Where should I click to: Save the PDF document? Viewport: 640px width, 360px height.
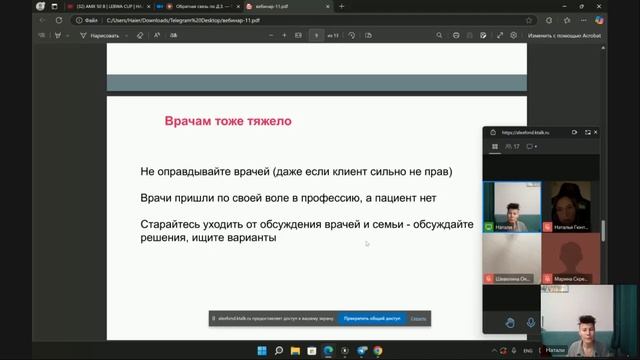[x=470, y=36]
